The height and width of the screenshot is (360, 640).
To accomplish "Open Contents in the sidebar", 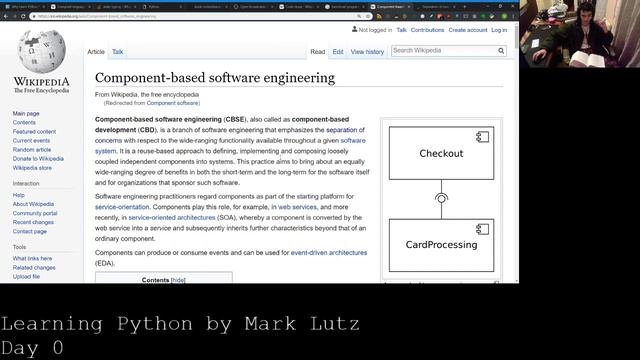I will [x=24, y=122].
